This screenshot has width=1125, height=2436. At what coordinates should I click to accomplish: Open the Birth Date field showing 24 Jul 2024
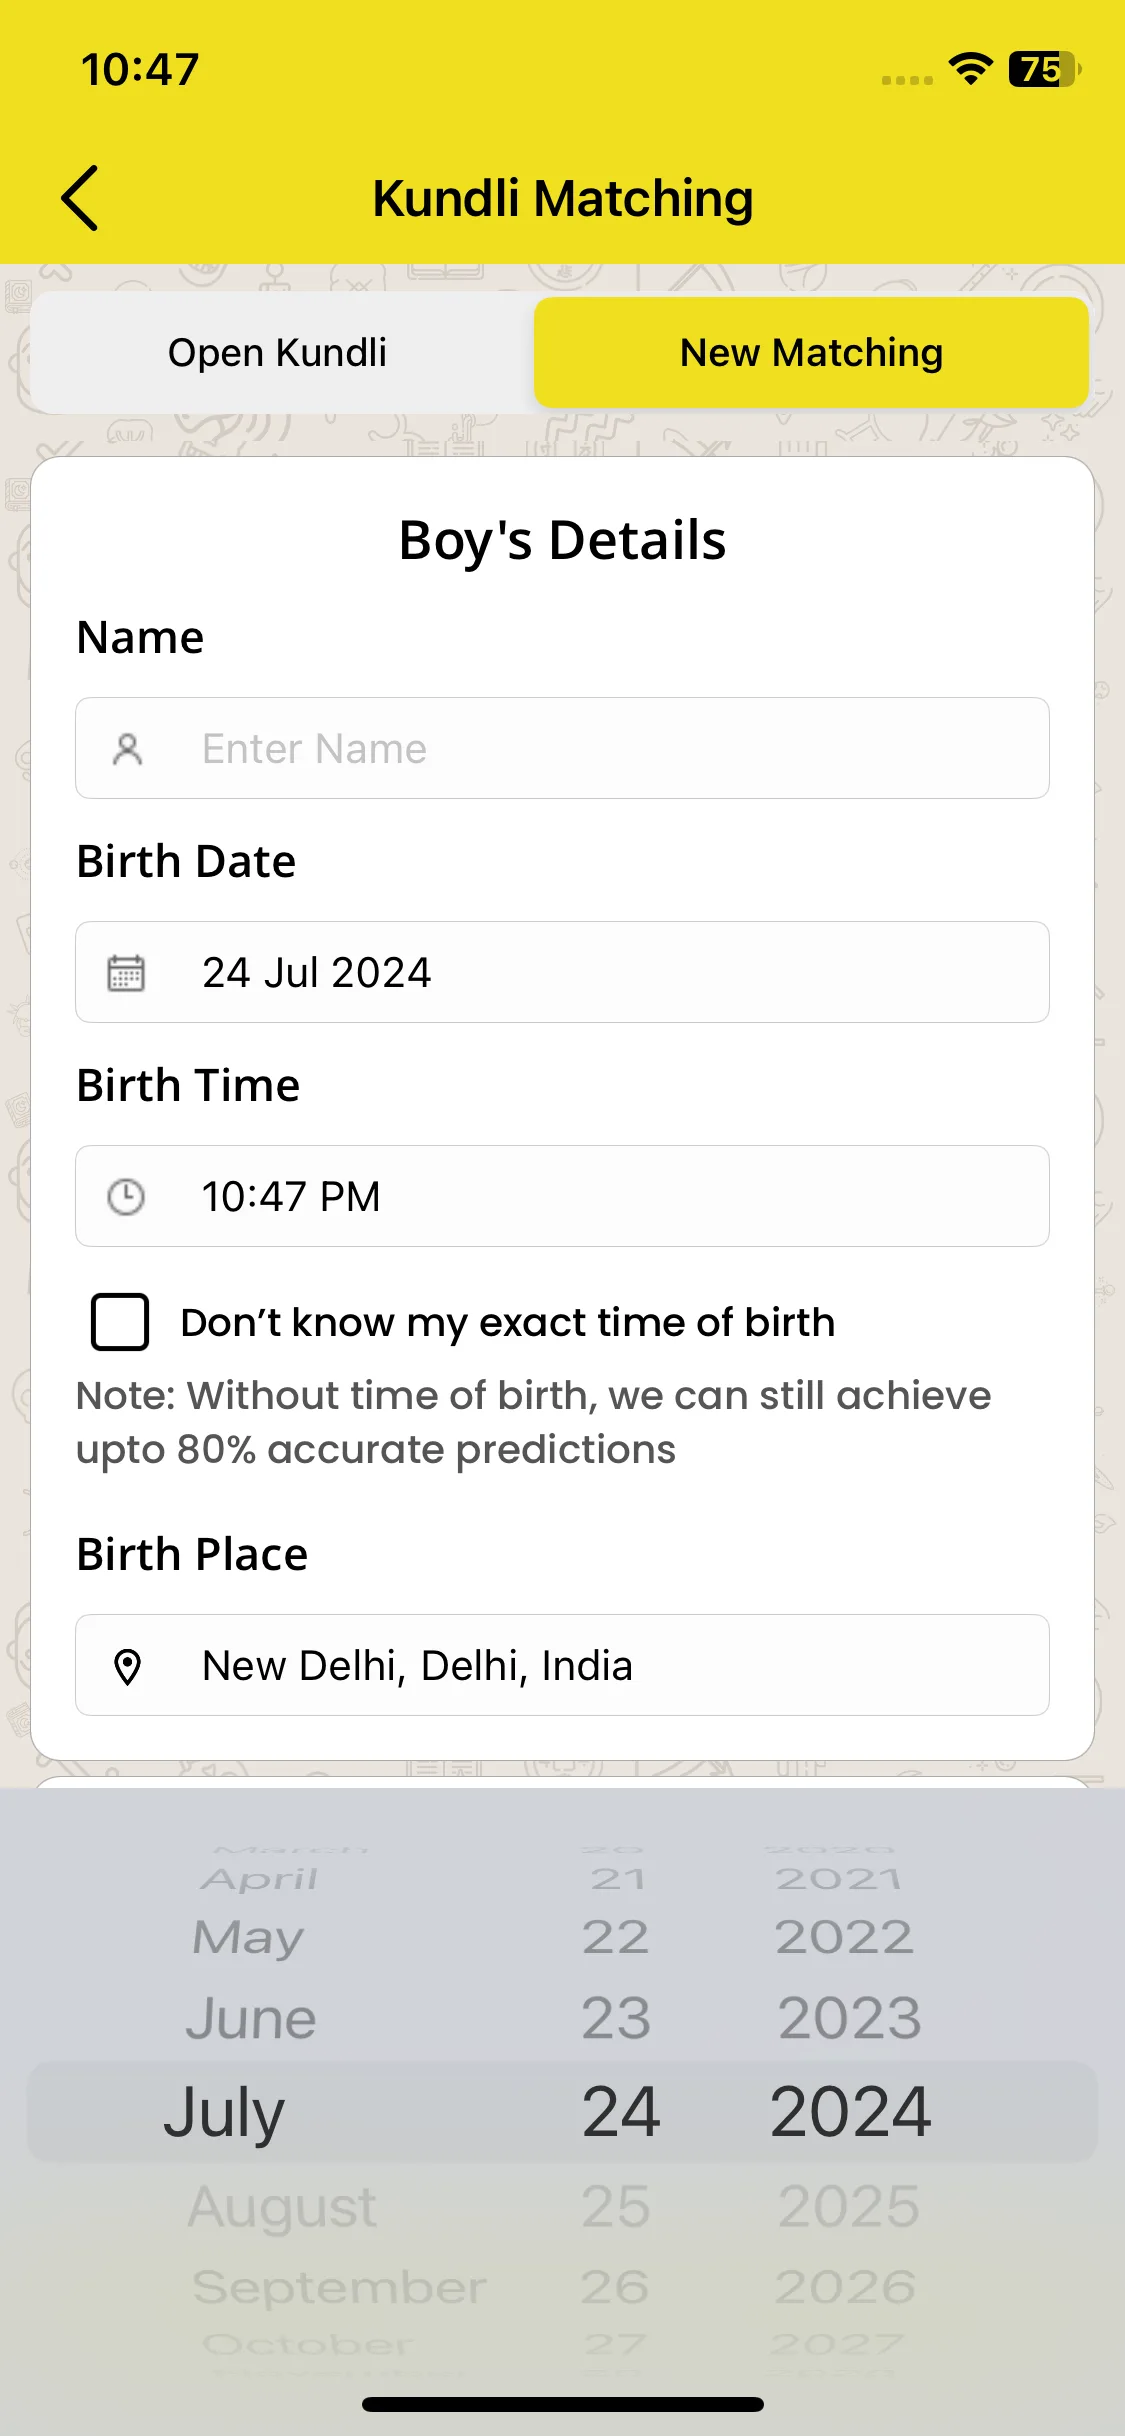[x=562, y=972]
